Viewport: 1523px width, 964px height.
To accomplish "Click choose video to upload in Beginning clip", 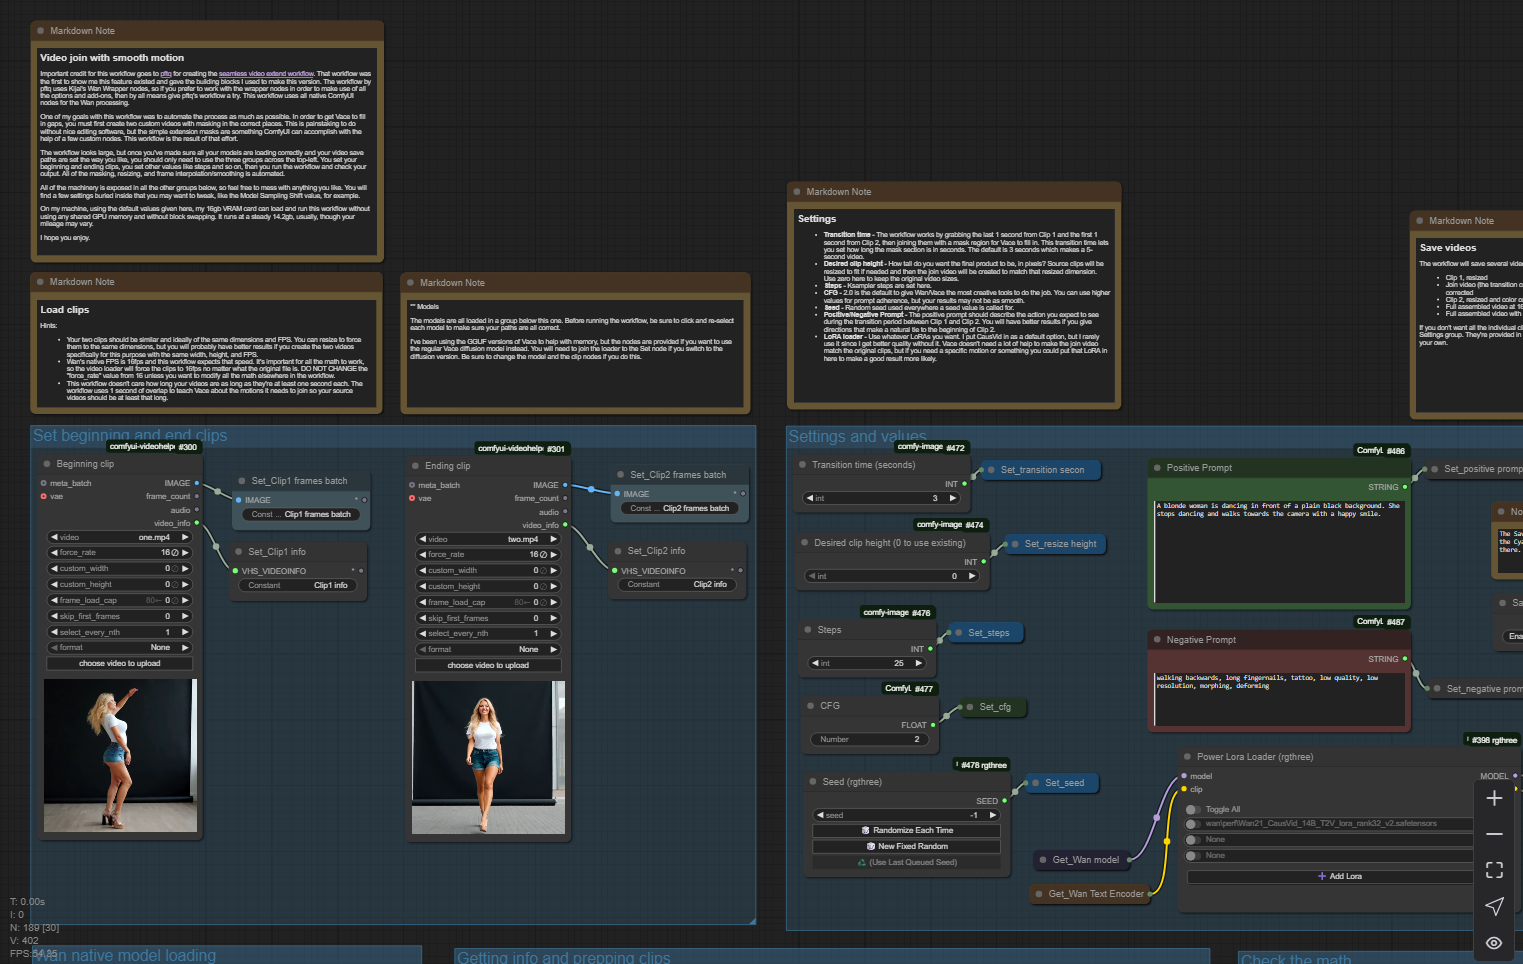I will click(119, 663).
